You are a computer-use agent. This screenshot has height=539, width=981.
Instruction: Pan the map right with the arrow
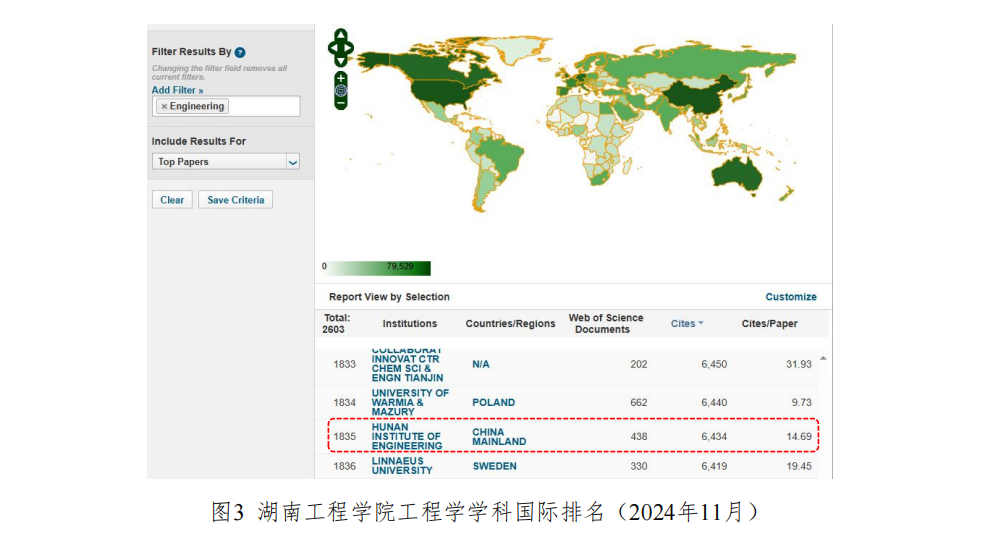pos(349,48)
